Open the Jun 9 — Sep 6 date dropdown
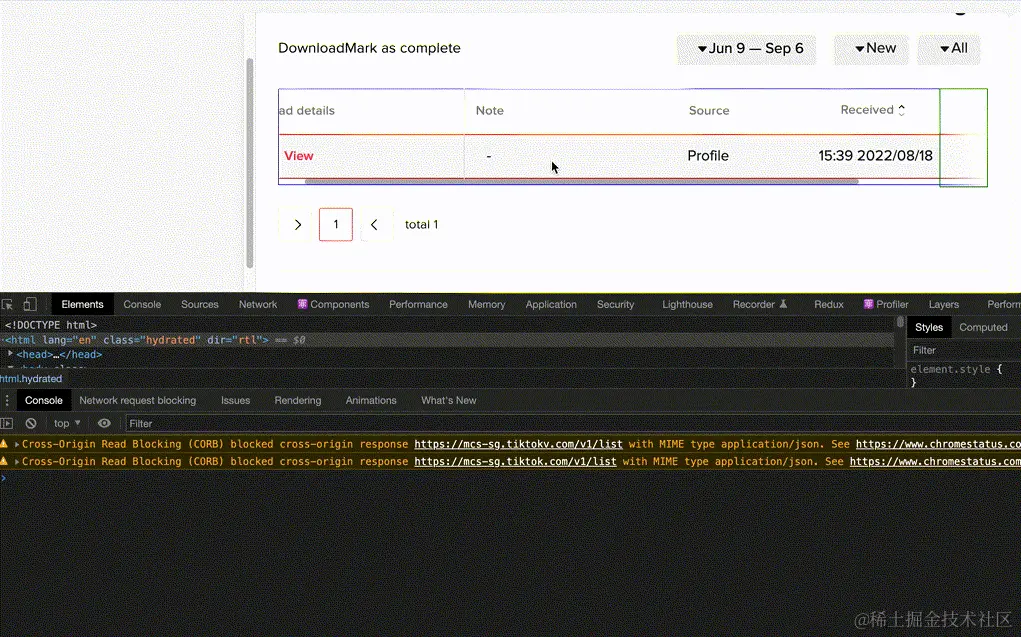Image resolution: width=1021 pixels, height=637 pixels. coord(746,49)
